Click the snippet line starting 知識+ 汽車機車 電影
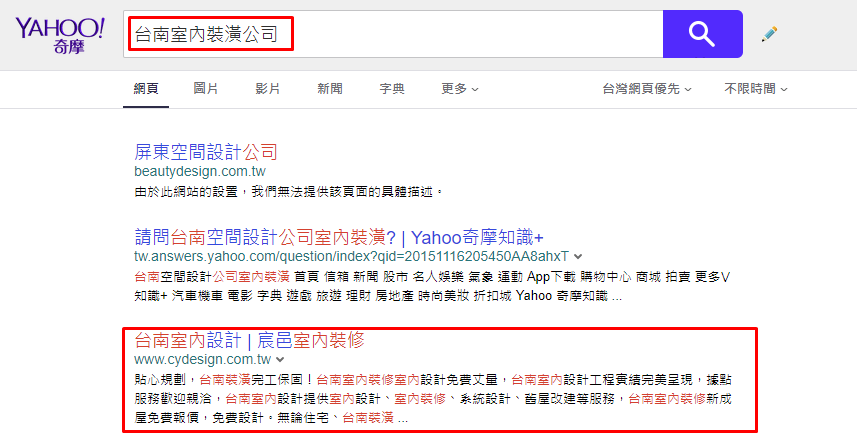This screenshot has height=443, width=857. tap(378, 296)
